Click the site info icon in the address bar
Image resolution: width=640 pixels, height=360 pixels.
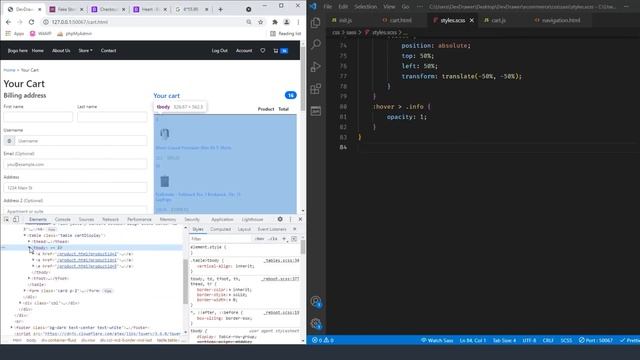46,22
